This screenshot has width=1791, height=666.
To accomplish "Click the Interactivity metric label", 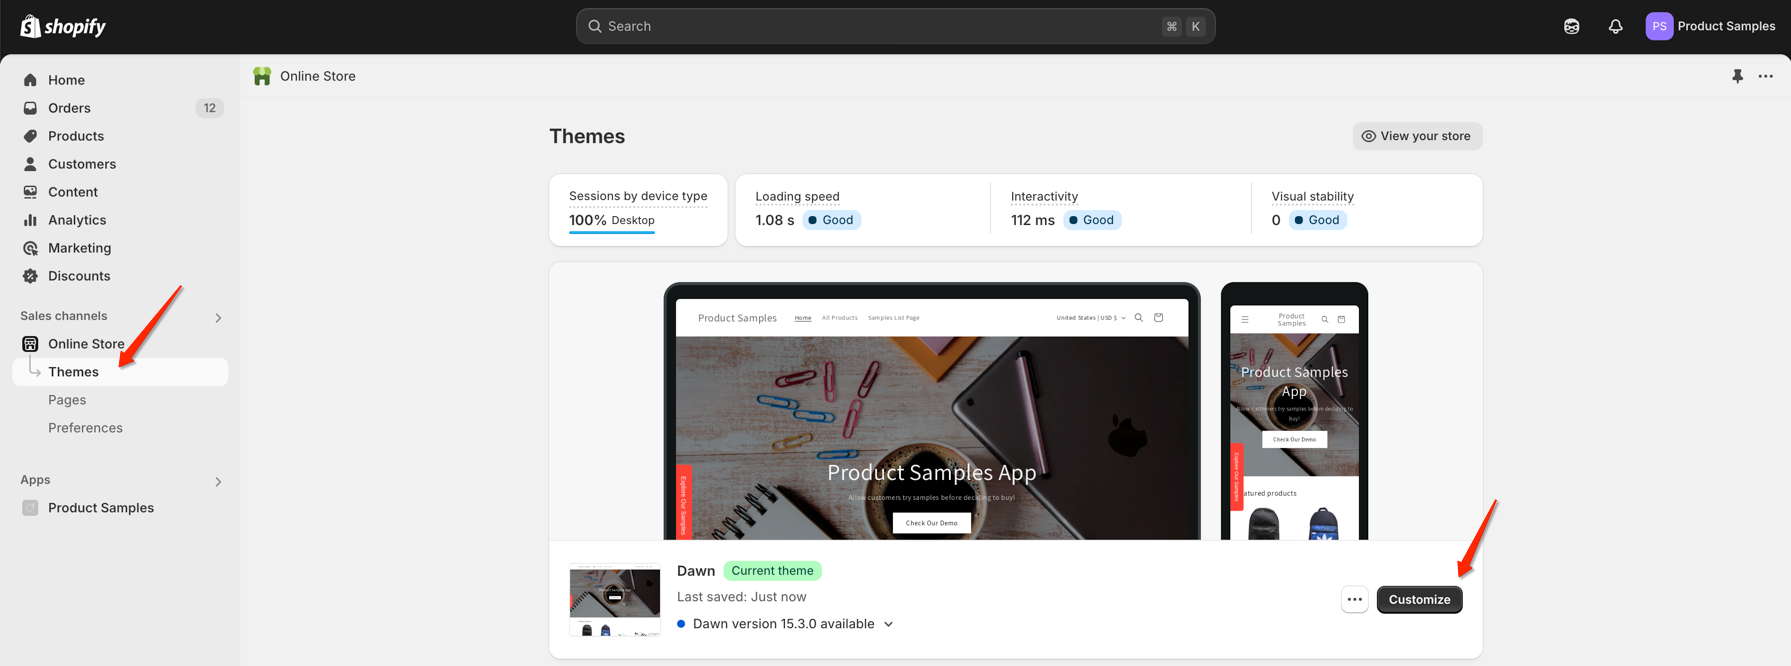I will 1044,196.
